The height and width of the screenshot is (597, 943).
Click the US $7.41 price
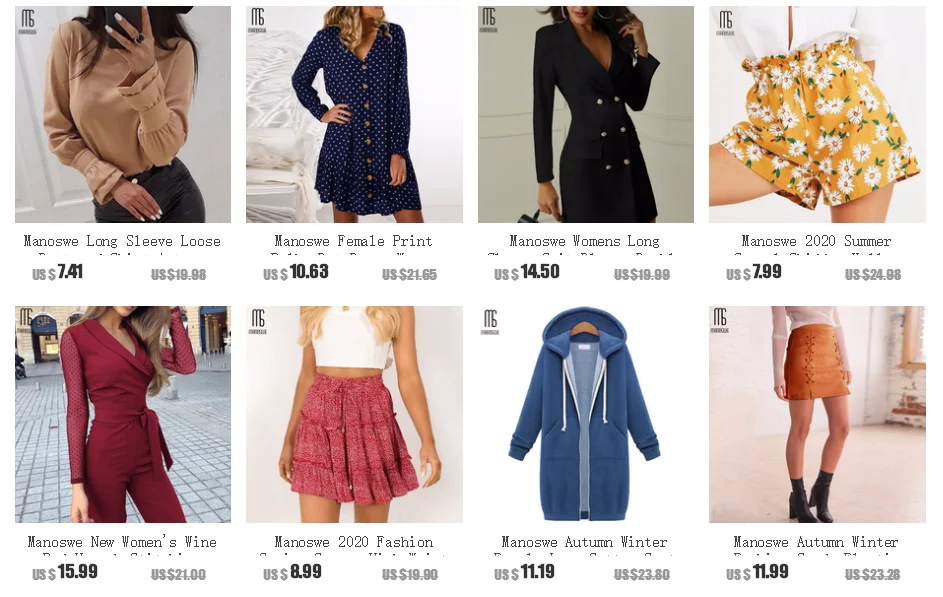click(x=58, y=272)
